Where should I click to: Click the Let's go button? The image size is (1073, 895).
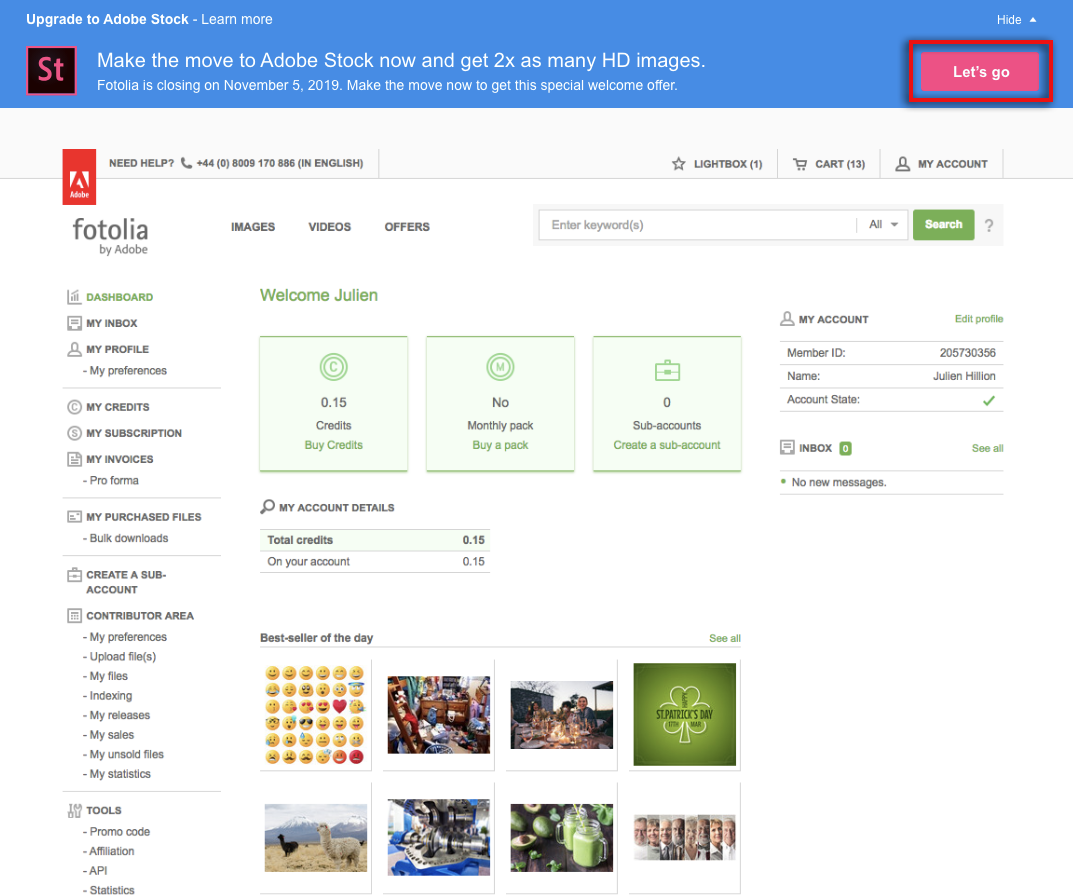979,71
